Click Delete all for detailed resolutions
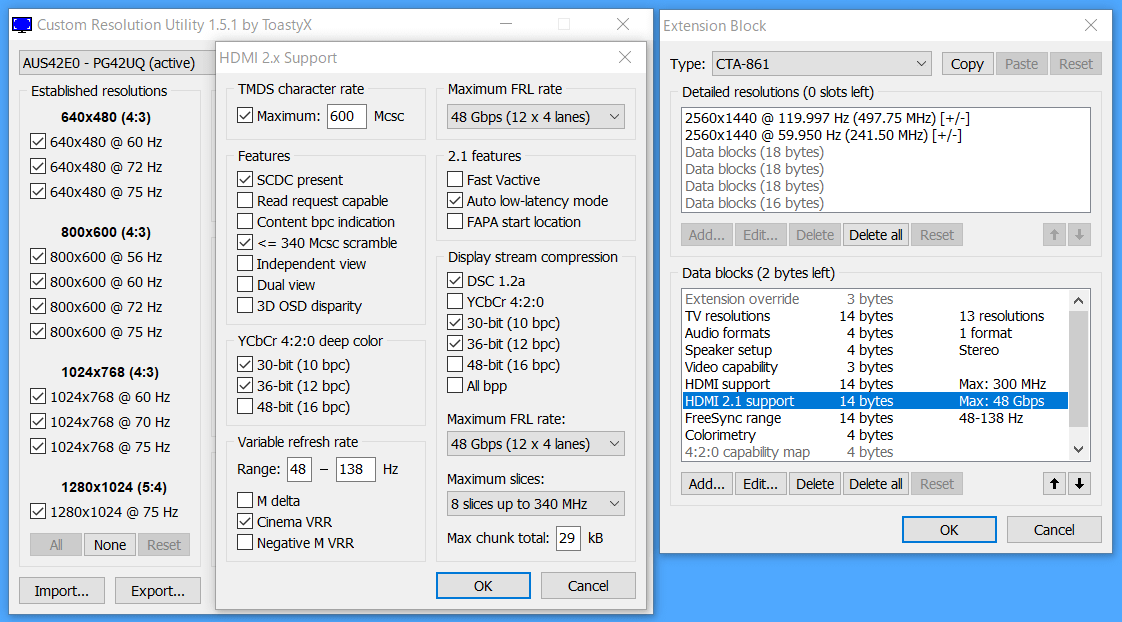Screen dimensions: 1122x622 point(876,235)
